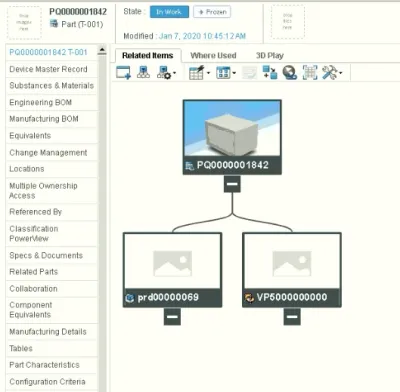Click the In Work state button

coord(169,12)
